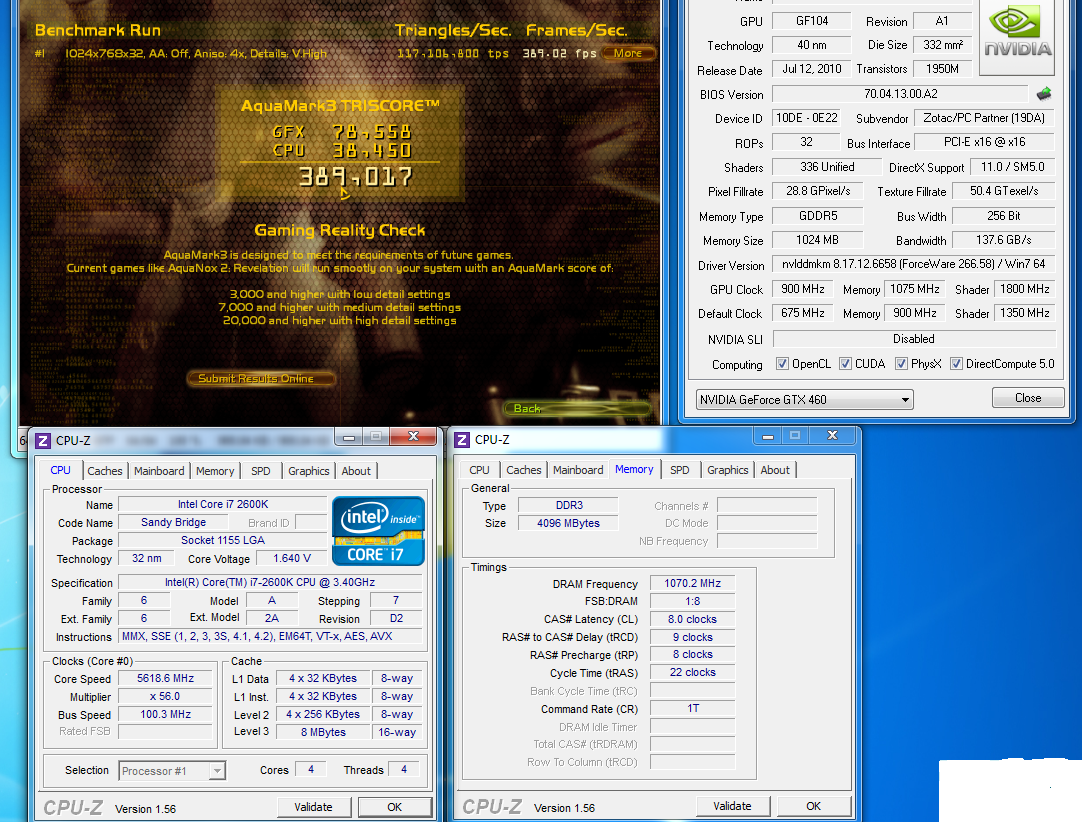Viewport: 1082px width, 822px height.
Task: Click the Multiplier x 56.0 value
Action: tap(166, 696)
